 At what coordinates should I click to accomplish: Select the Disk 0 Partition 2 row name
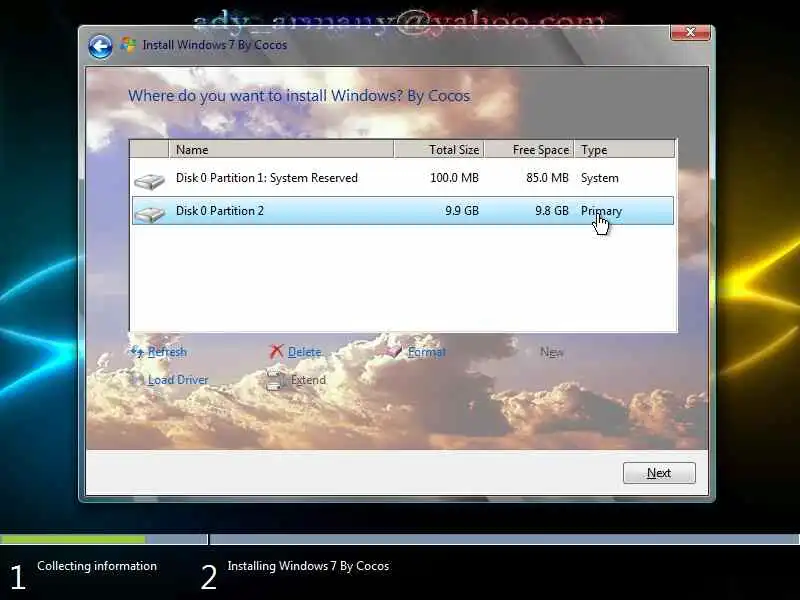(x=220, y=211)
